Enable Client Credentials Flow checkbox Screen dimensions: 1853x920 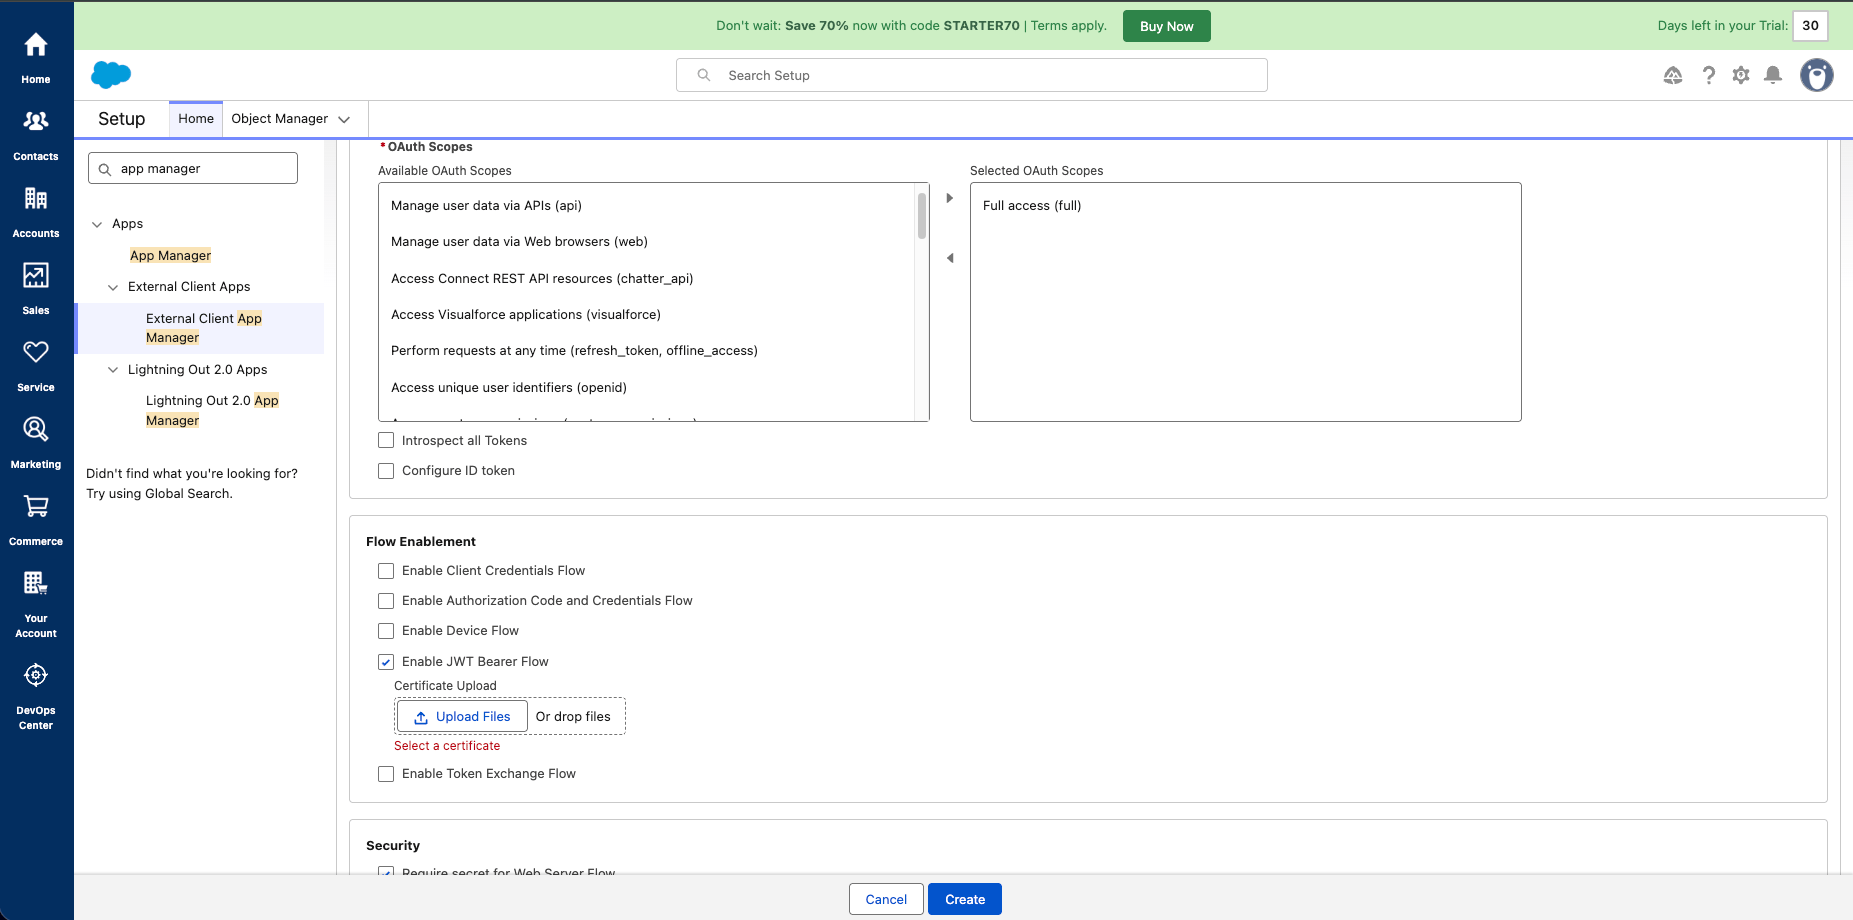tap(386, 571)
